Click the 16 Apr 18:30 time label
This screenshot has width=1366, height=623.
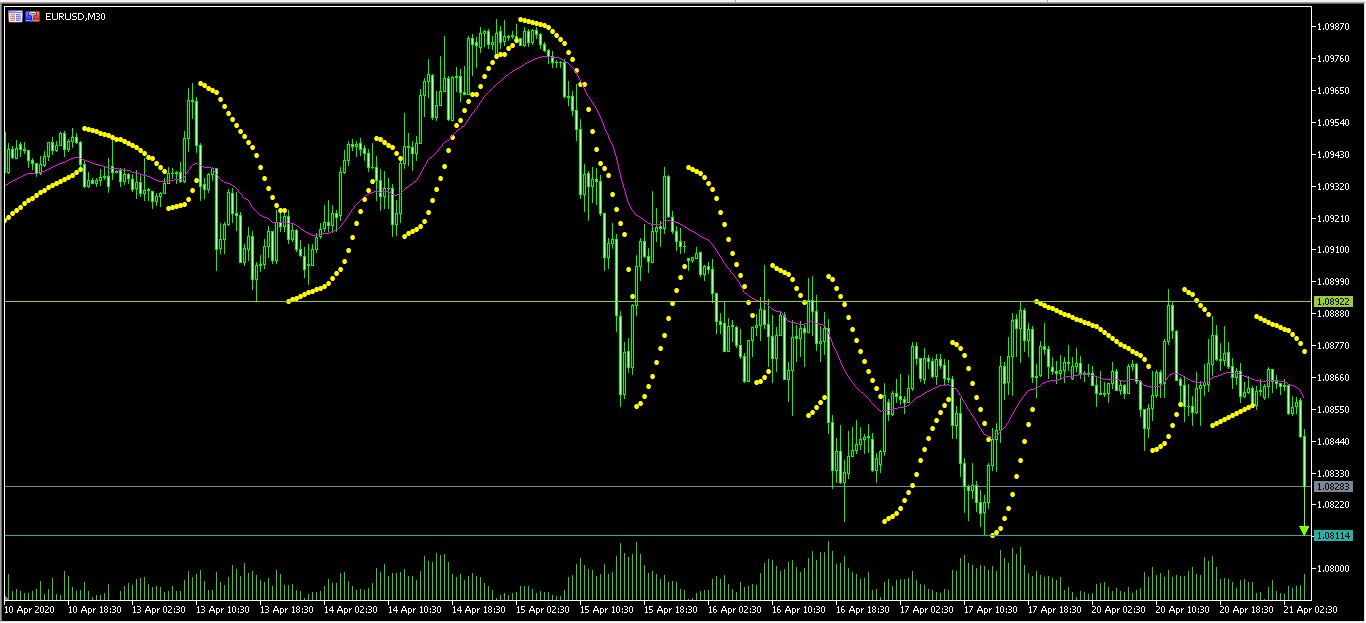[862, 608]
